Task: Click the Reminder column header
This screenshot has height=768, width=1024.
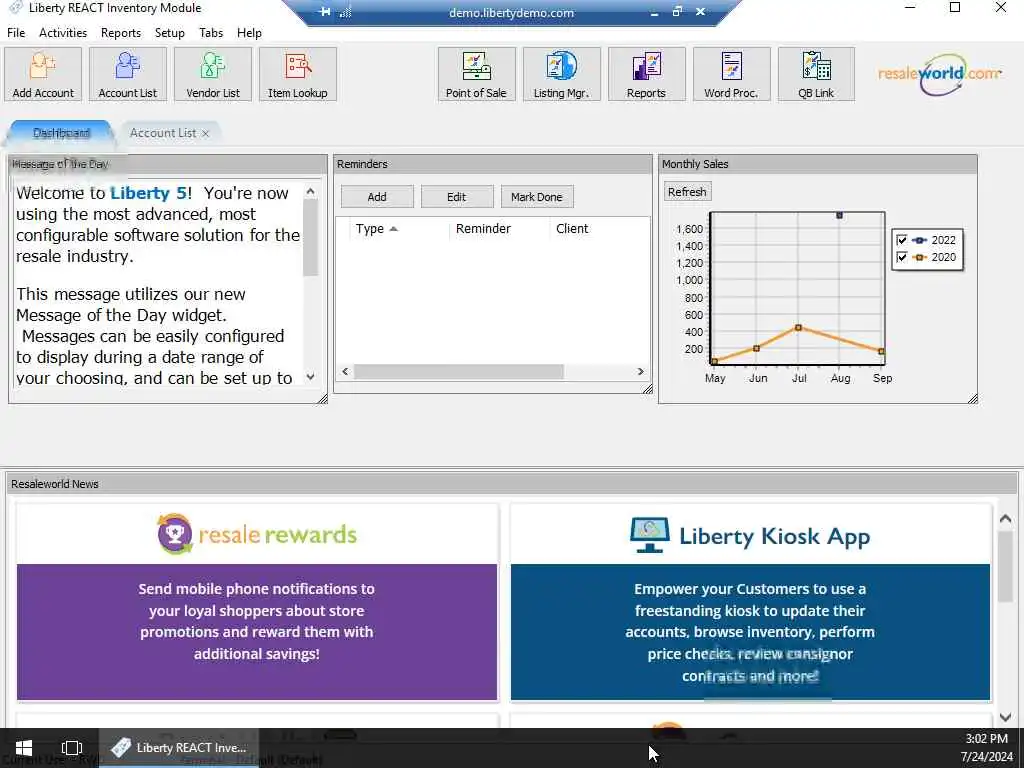Action: click(483, 229)
